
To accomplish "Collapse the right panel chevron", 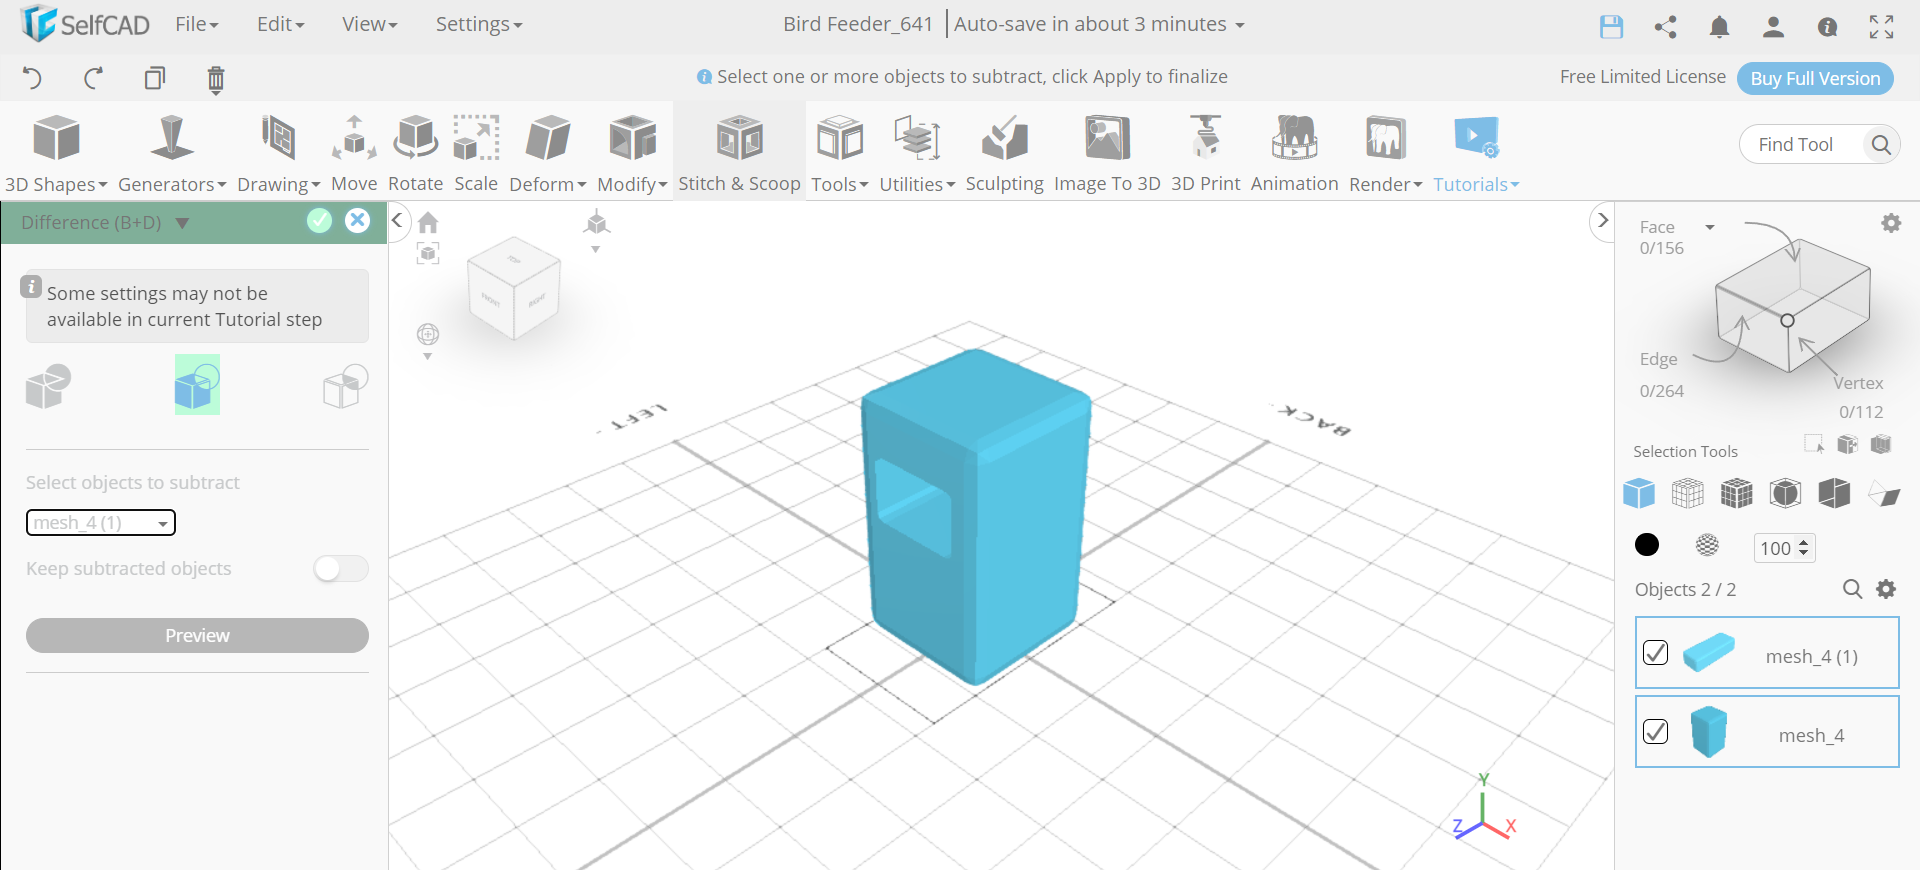I will (x=1603, y=220).
